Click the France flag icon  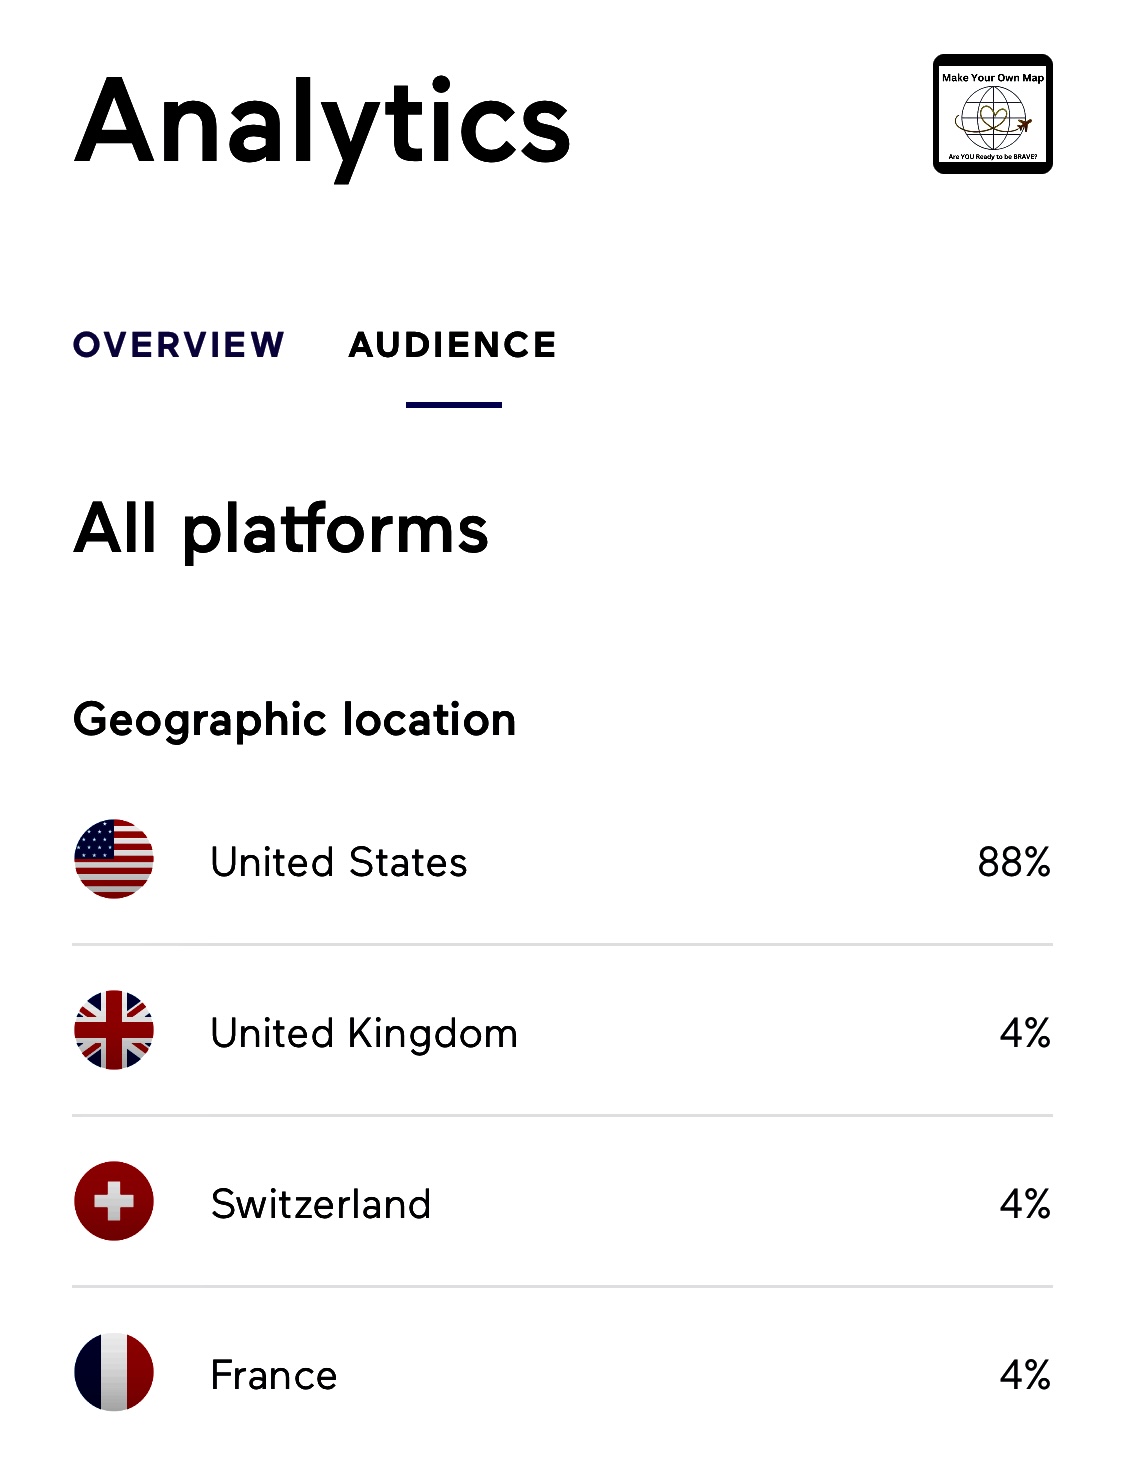[114, 1372]
